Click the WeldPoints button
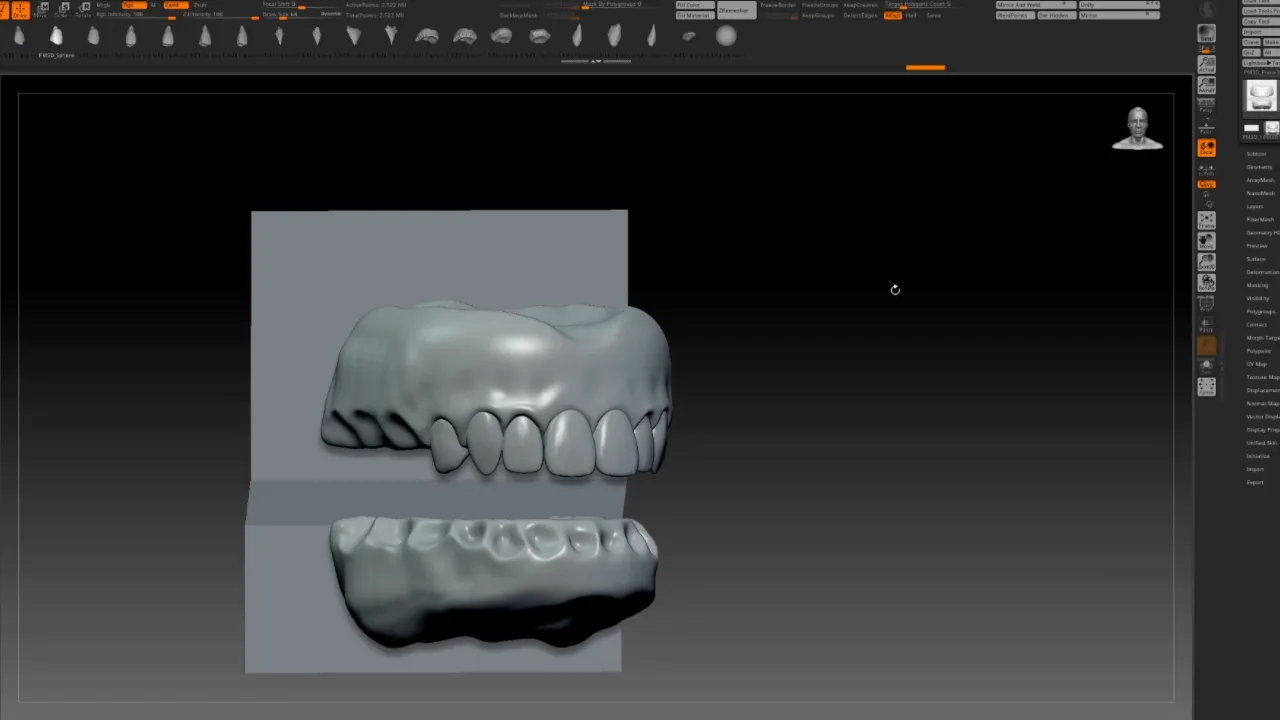This screenshot has height=720, width=1280. pos(1014,15)
